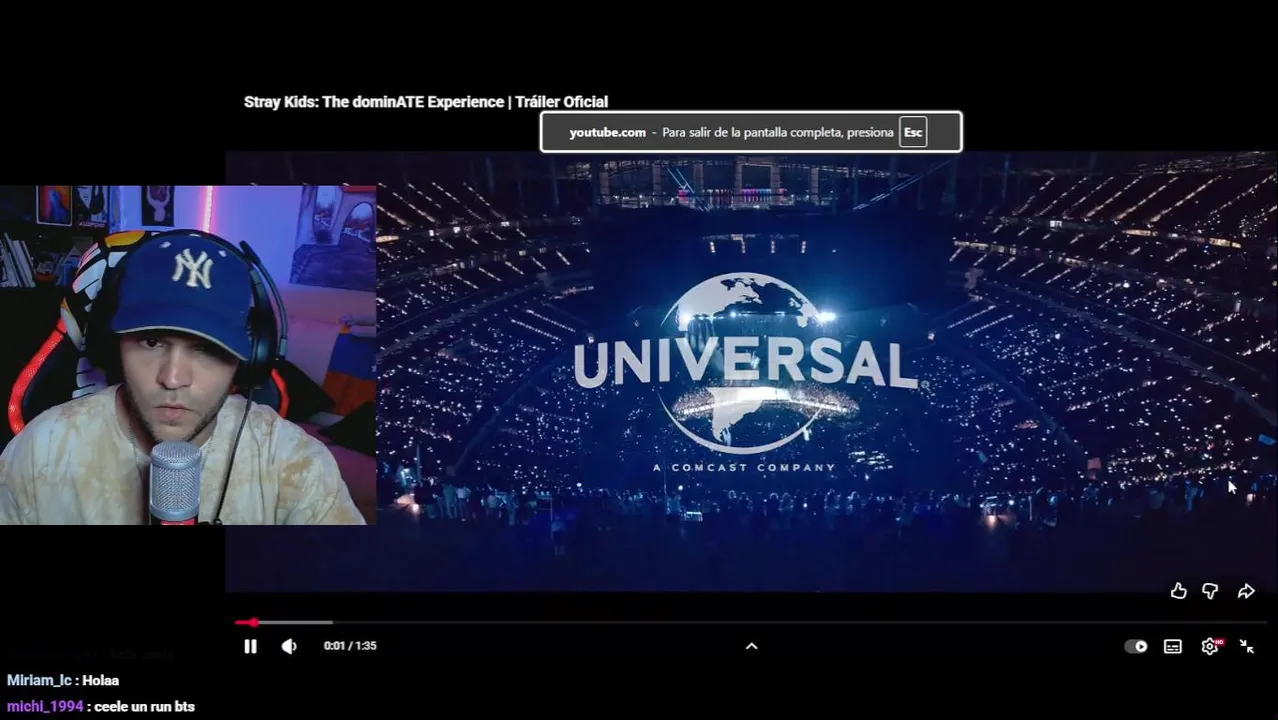Image resolution: width=1278 pixels, height=720 pixels.
Task: Click the Esc key hint in the notice
Action: click(913, 132)
